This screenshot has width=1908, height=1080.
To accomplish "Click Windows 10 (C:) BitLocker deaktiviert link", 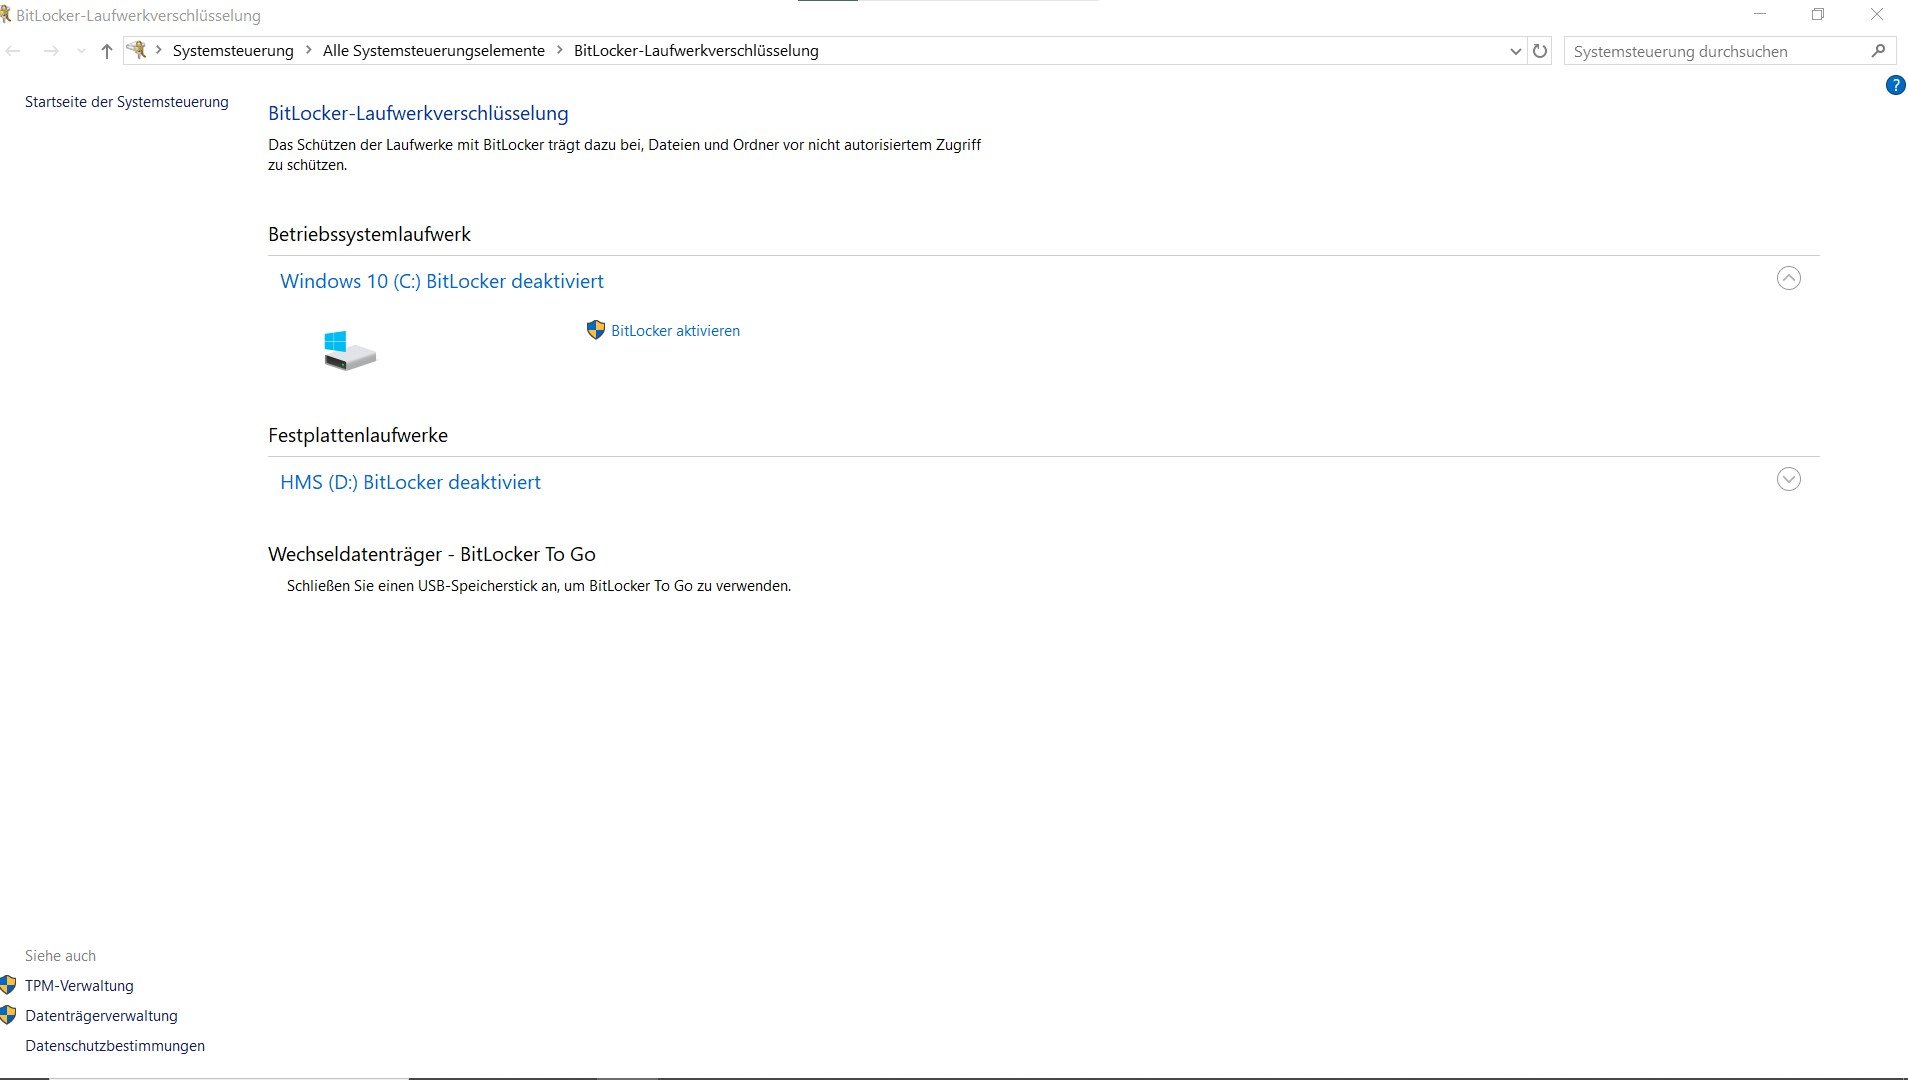I will 442,281.
